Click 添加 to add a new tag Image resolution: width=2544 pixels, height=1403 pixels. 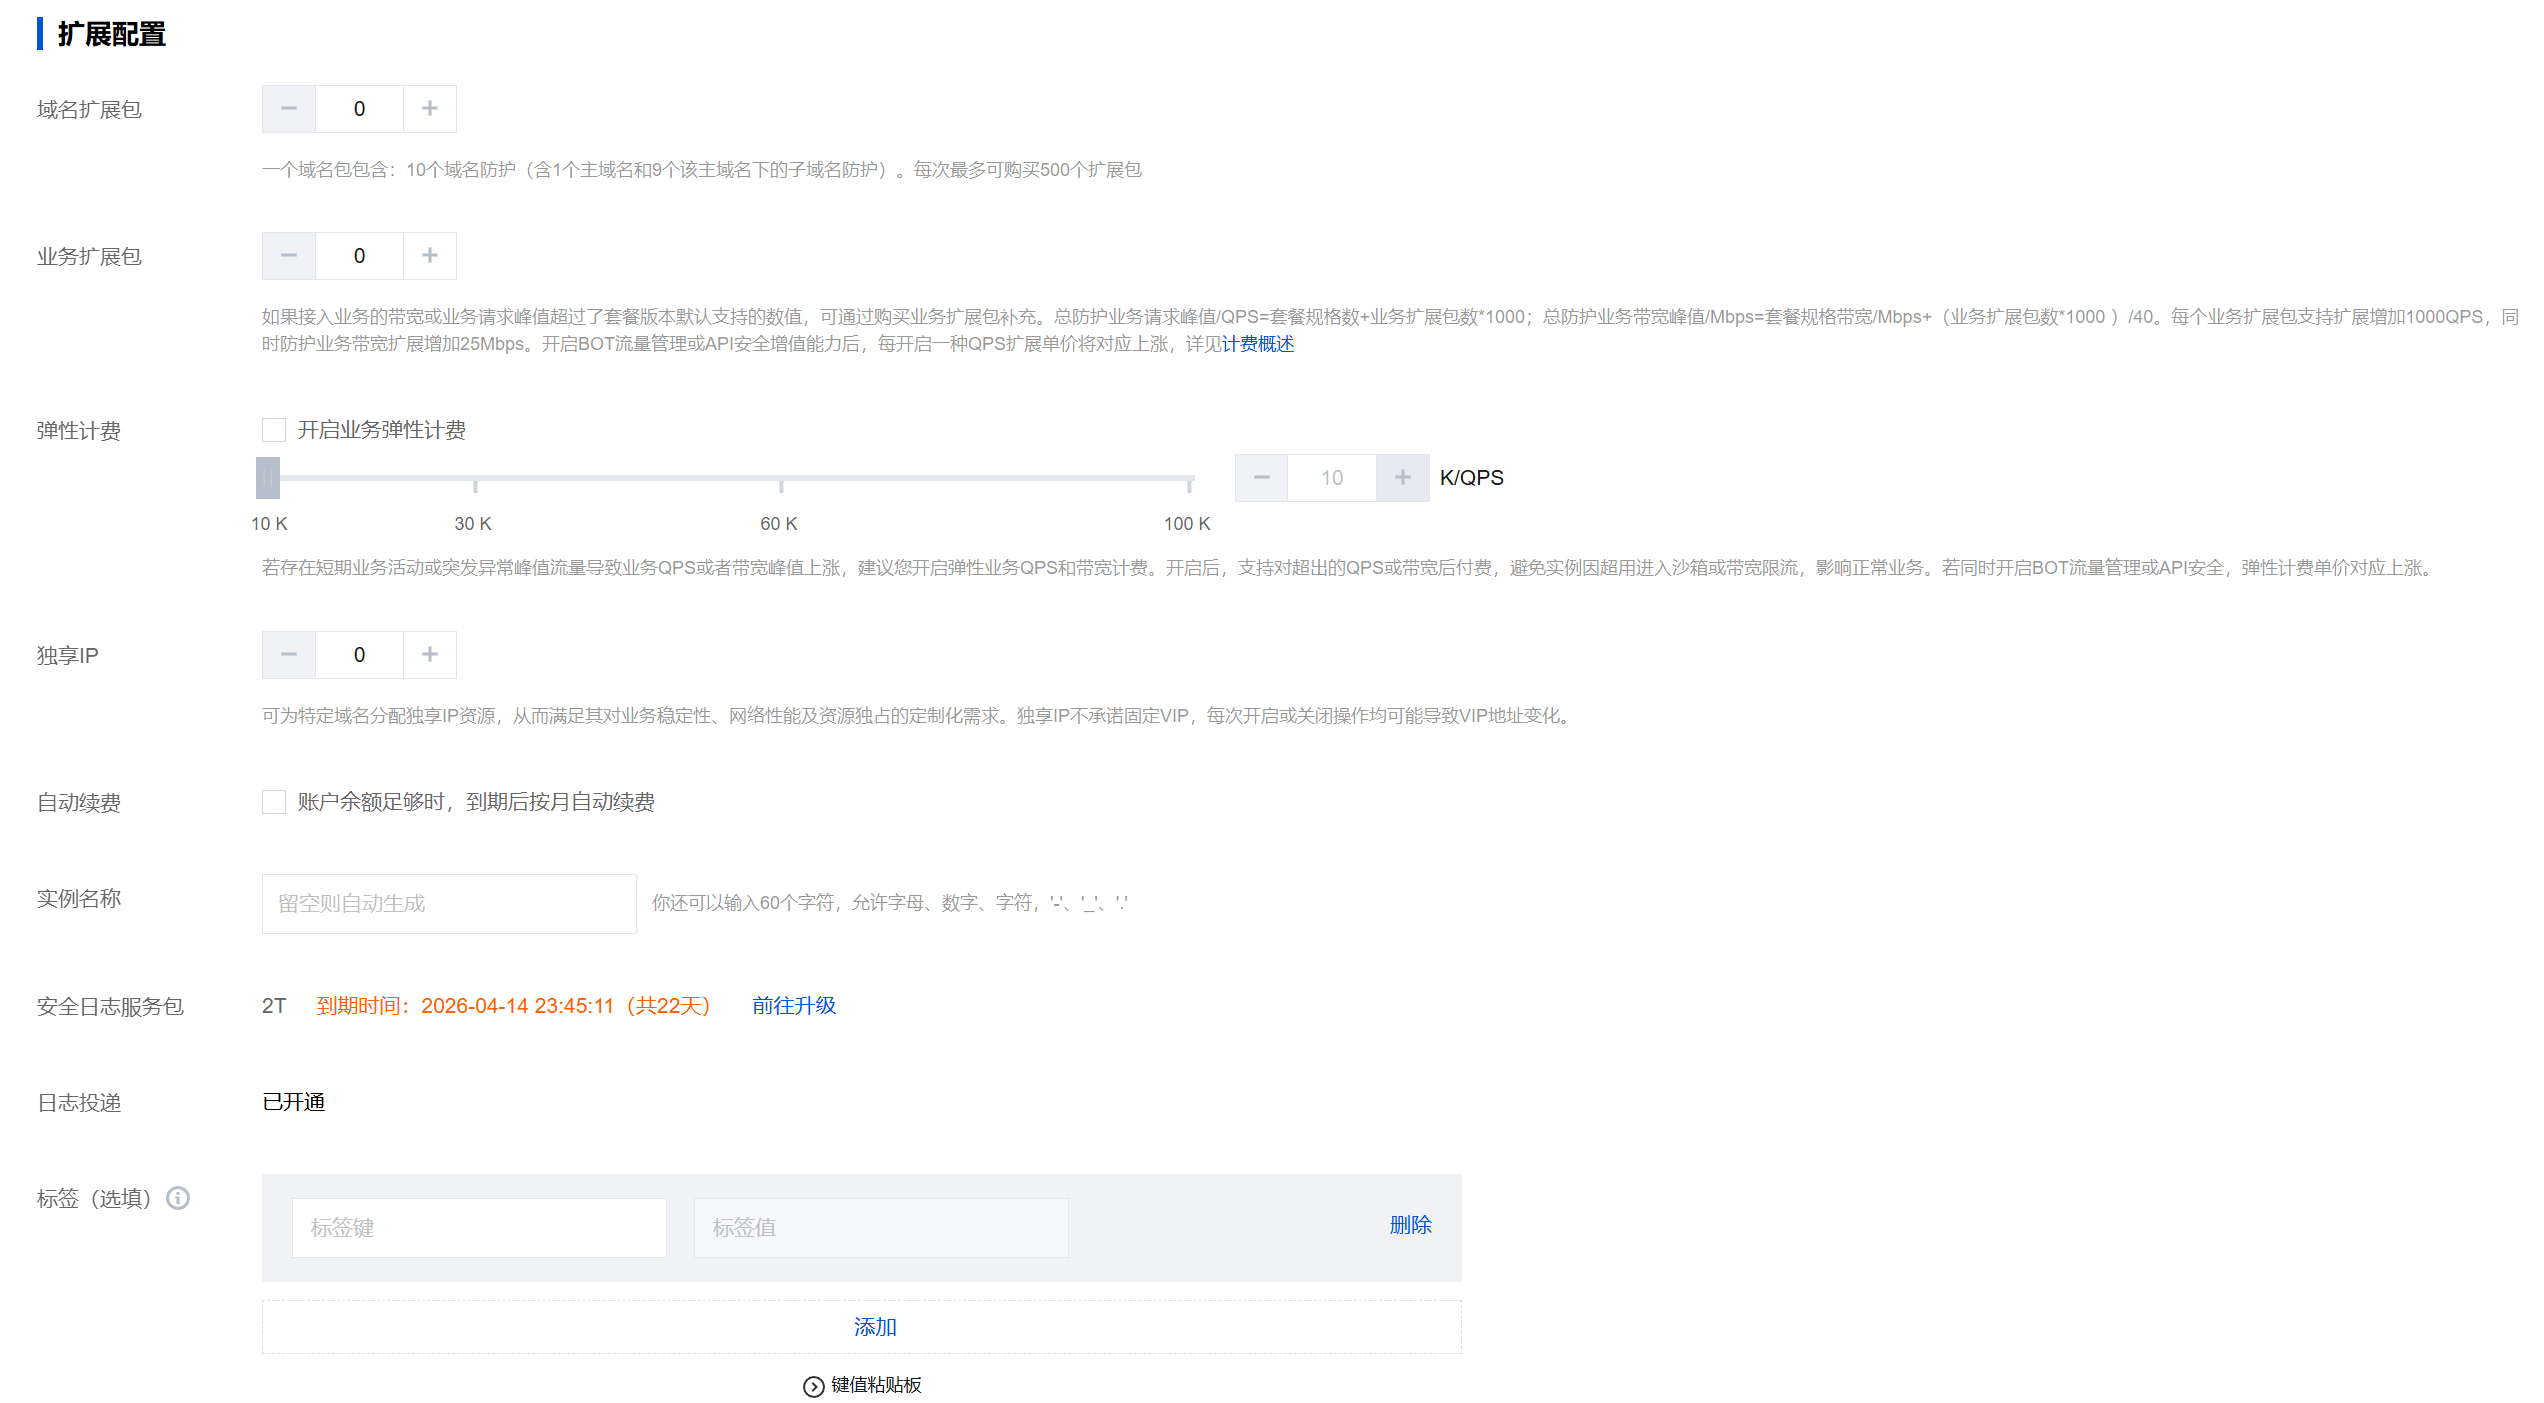point(875,1327)
